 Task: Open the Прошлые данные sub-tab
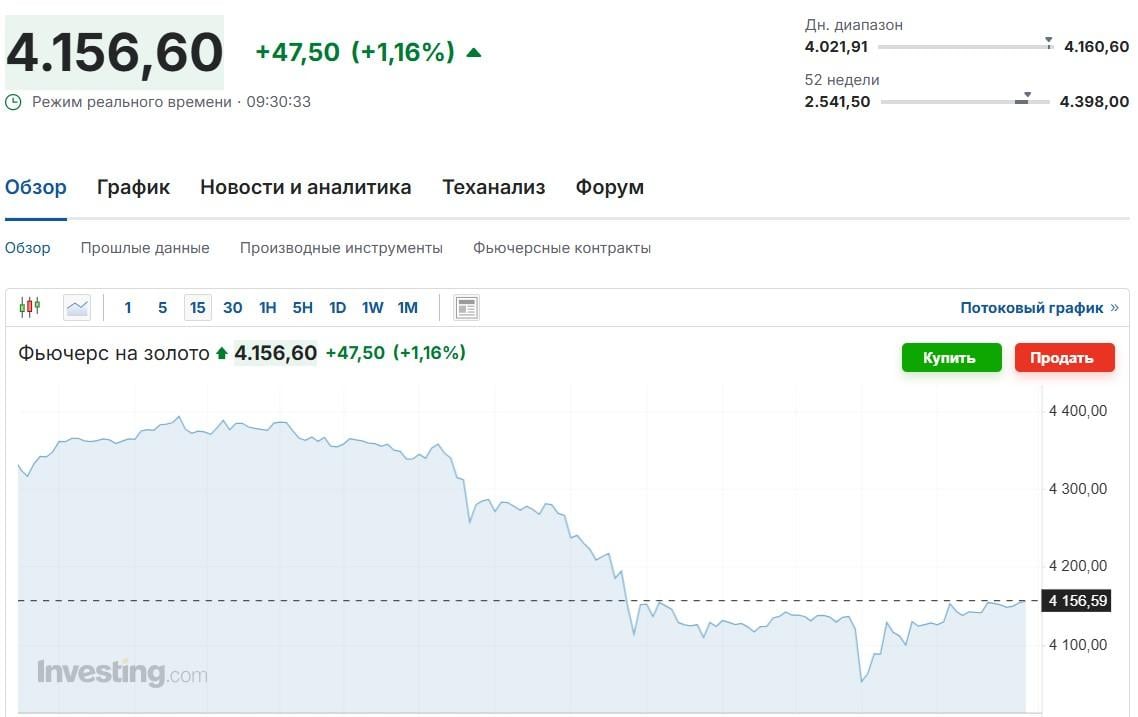tap(145, 247)
